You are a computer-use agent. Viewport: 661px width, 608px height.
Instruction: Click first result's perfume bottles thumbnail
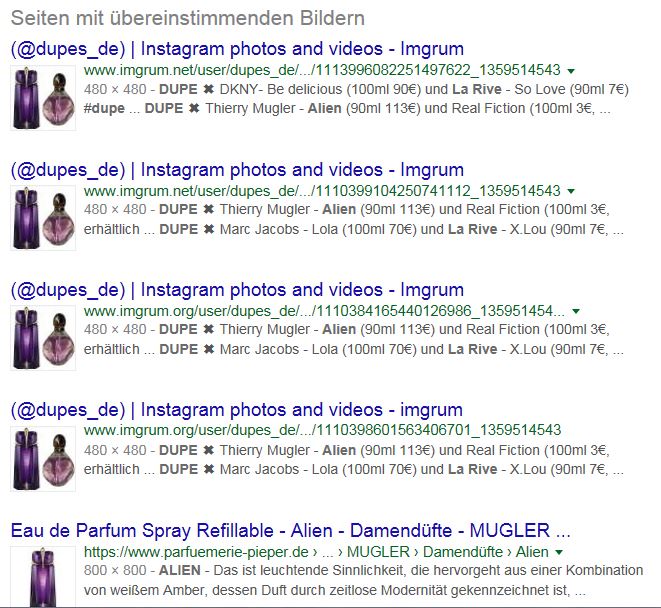point(43,98)
